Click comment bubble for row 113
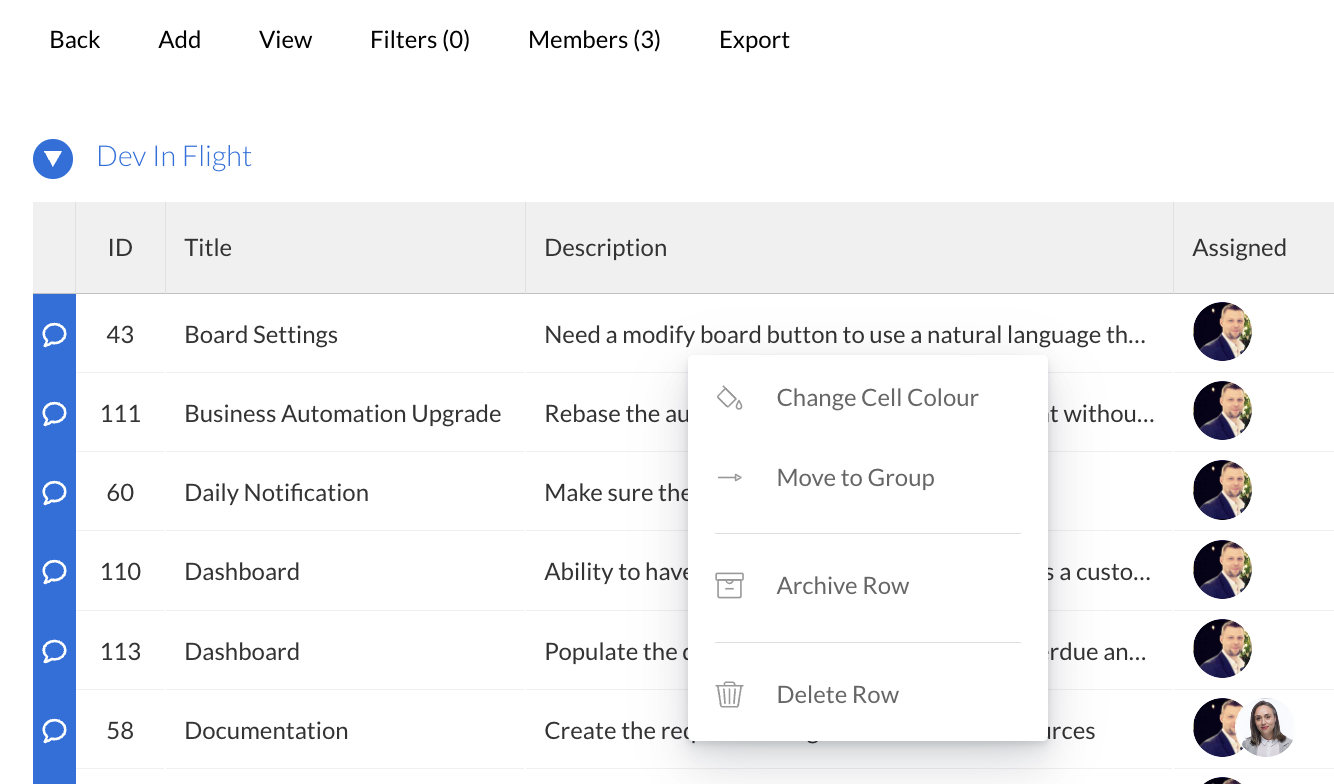 coord(54,651)
